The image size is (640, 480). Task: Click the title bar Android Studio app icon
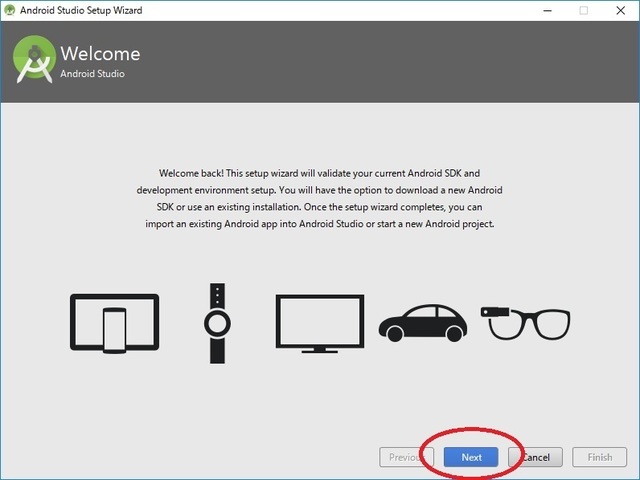(x=9, y=10)
